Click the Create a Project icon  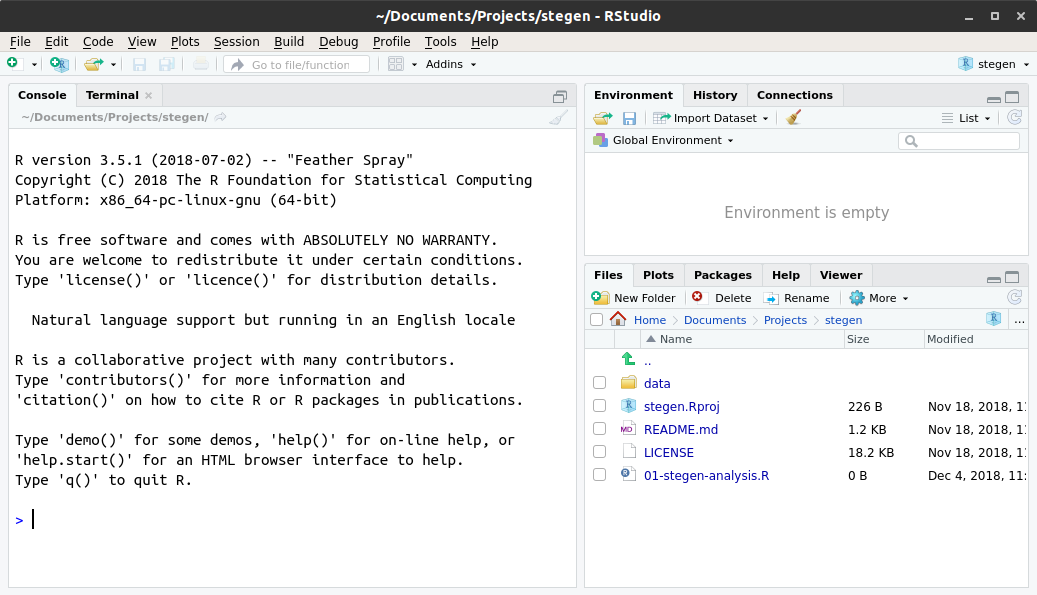point(59,64)
